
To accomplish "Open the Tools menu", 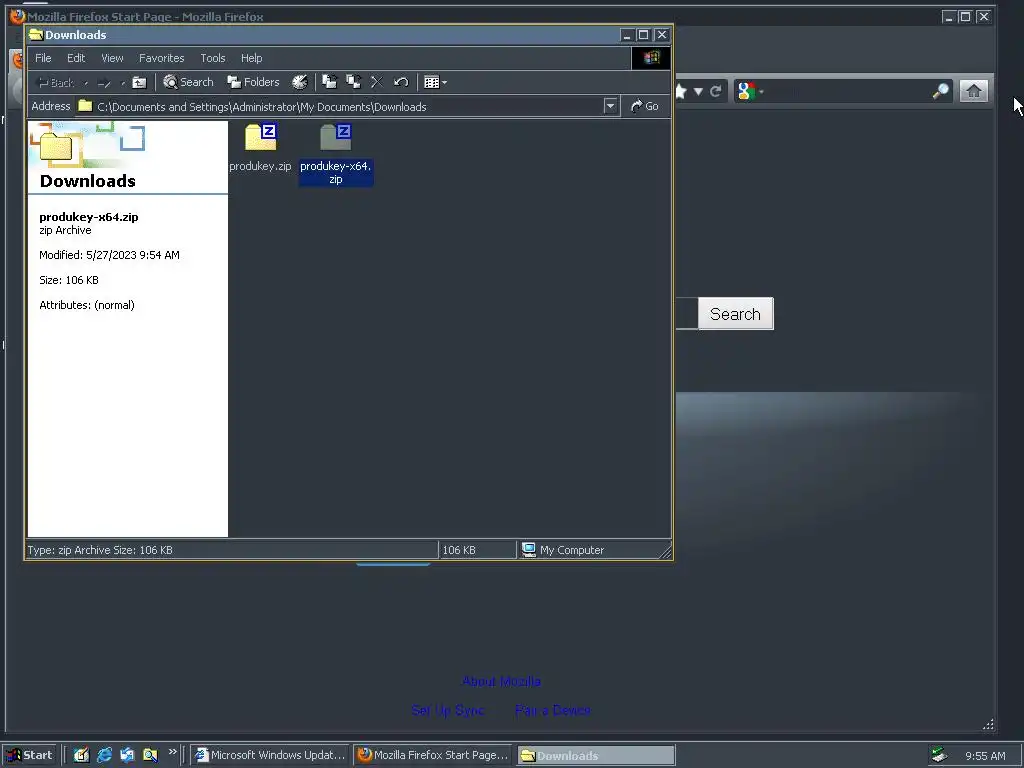I will pos(213,58).
